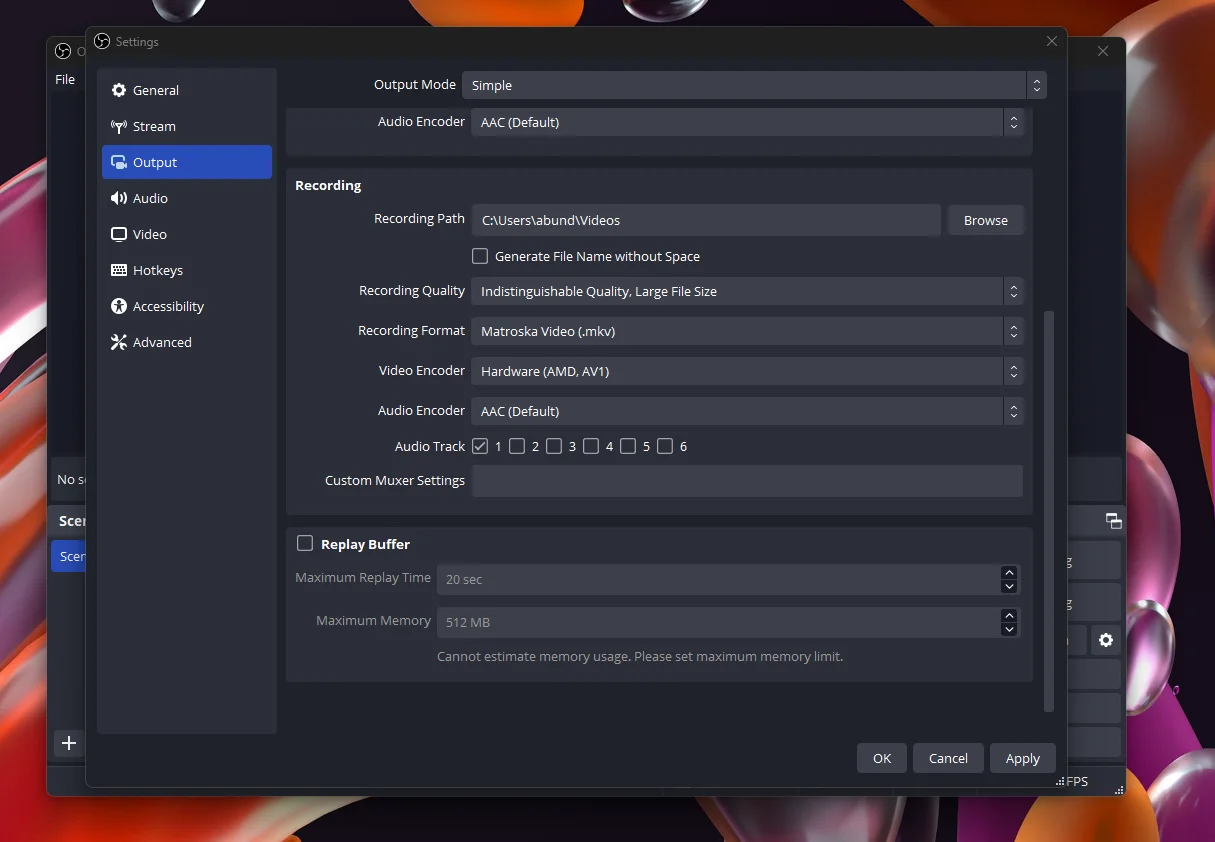Open Accessibility settings icon

(119, 306)
